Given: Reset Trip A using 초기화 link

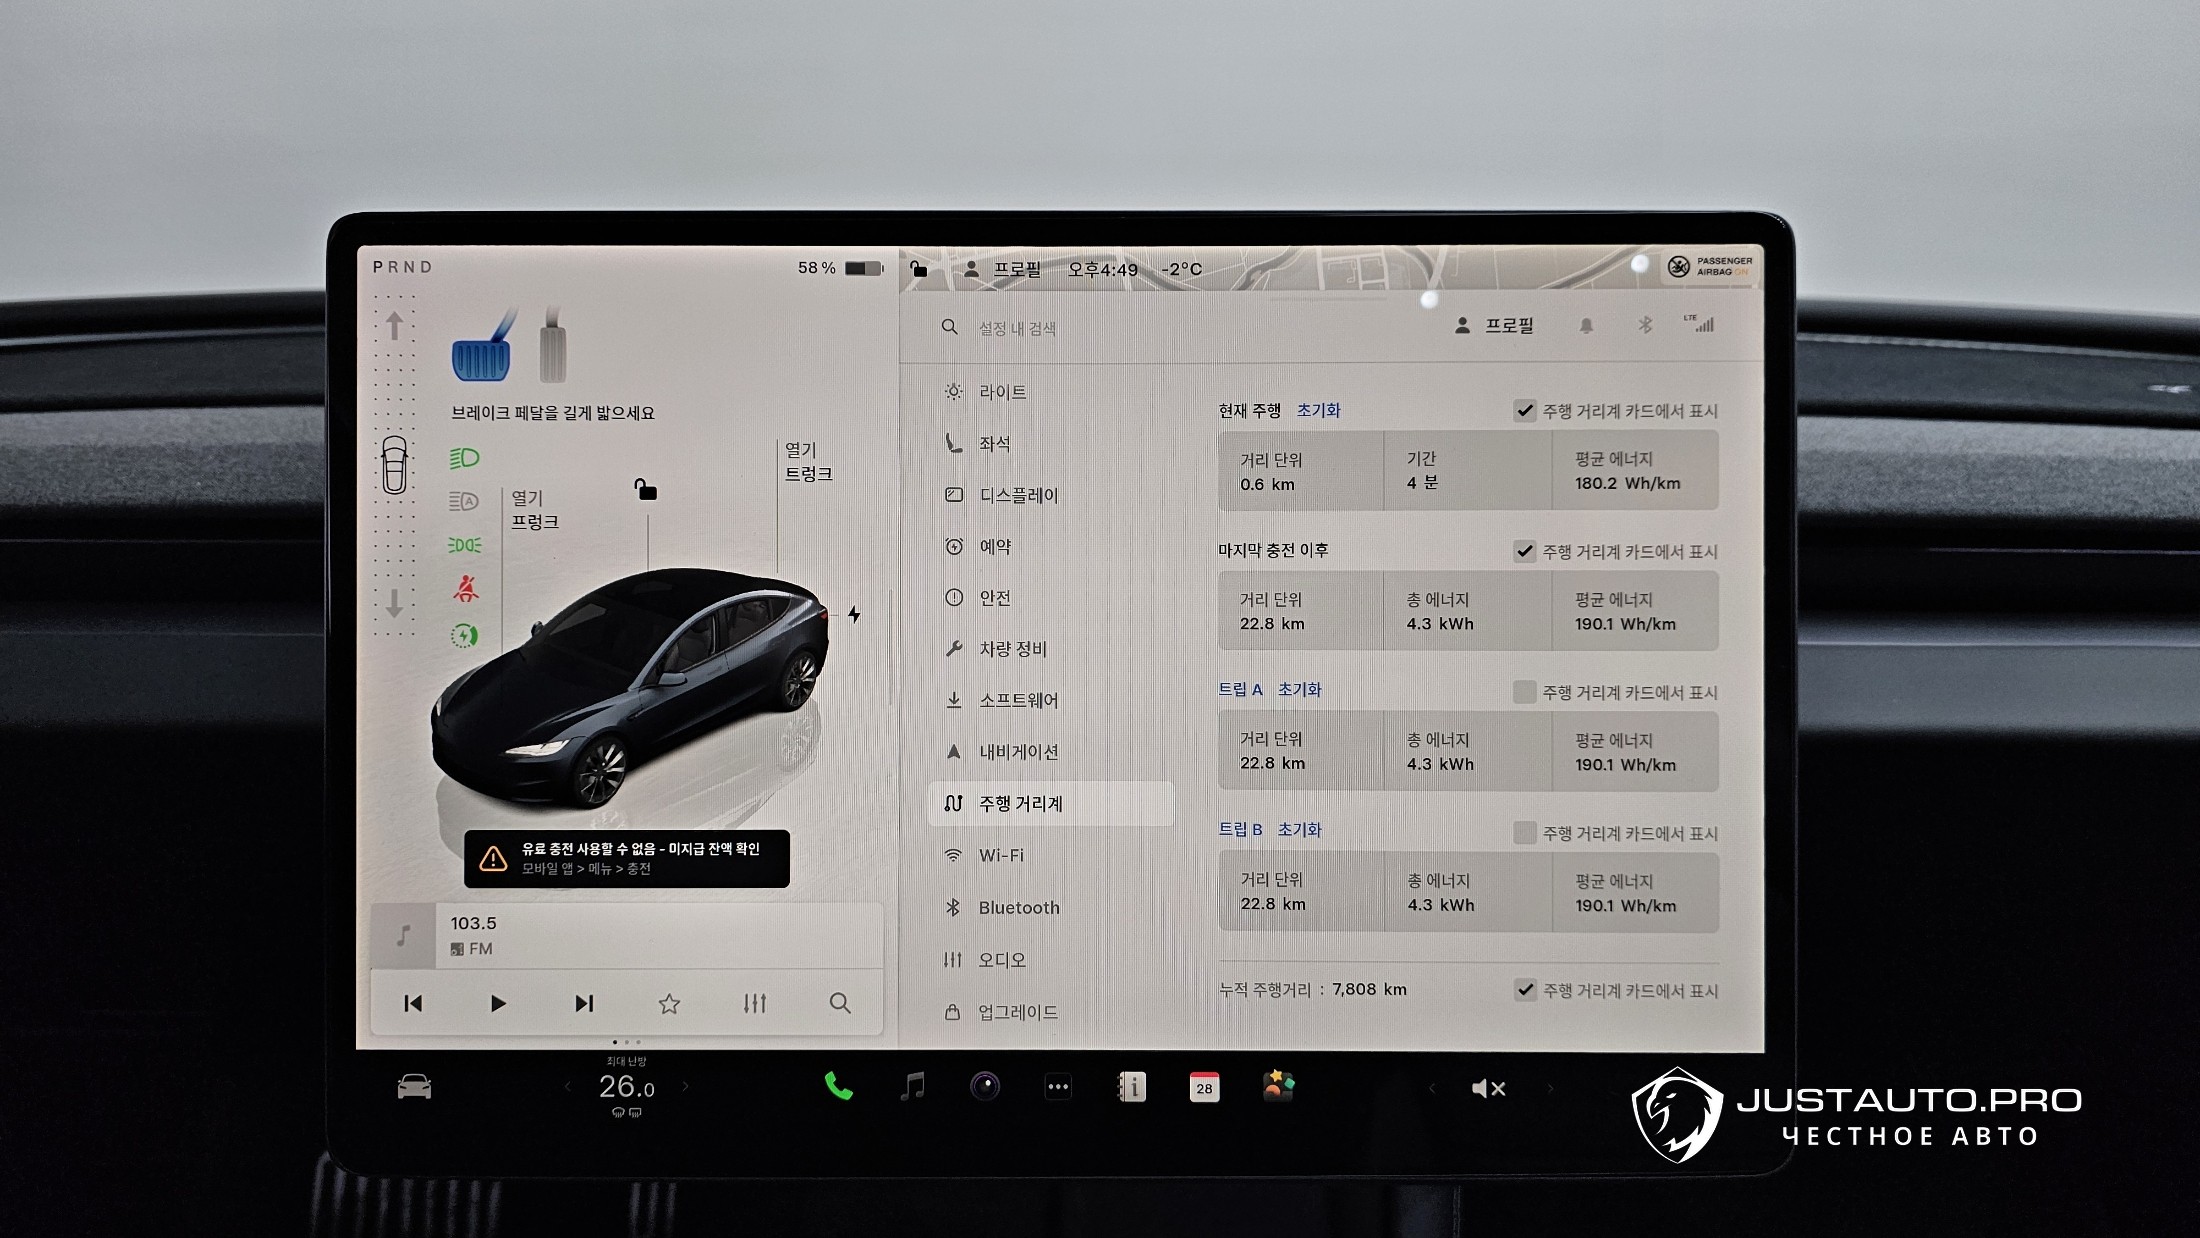Looking at the screenshot, I should tap(1299, 690).
